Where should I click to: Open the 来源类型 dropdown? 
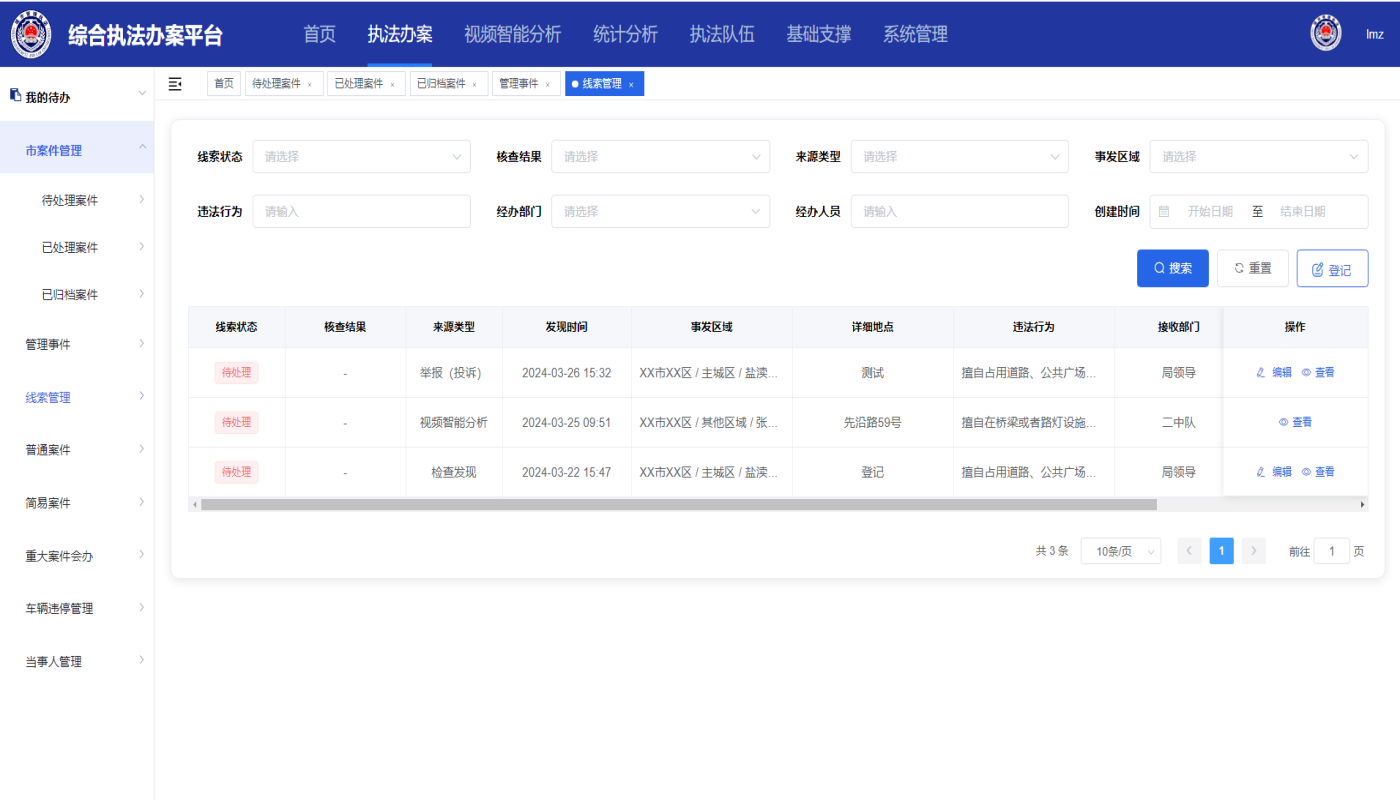coord(960,156)
